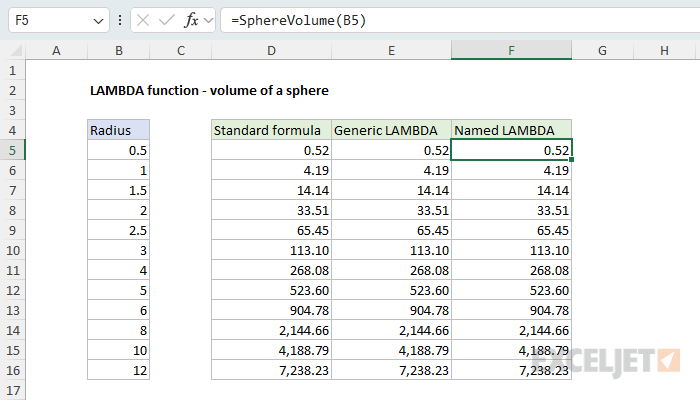Select column B header
Image resolution: width=700 pixels, height=400 pixels.
tap(119, 50)
